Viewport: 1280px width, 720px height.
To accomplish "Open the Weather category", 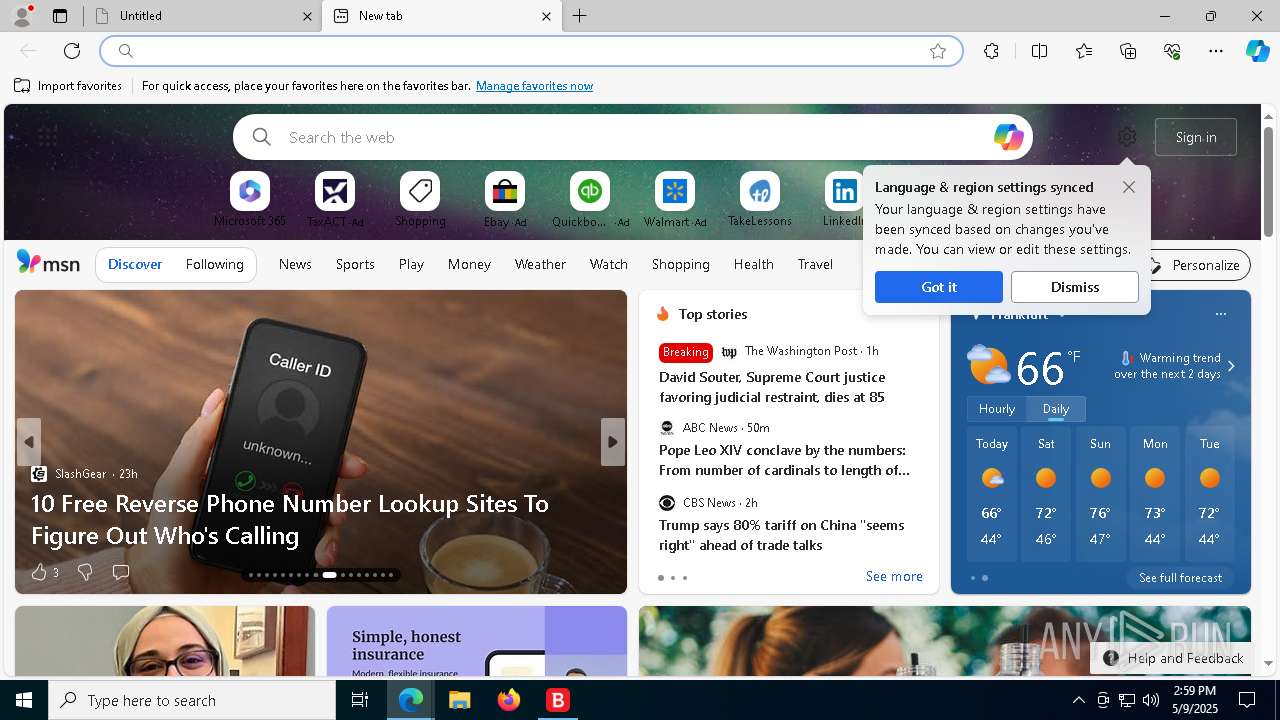I will pos(540,264).
